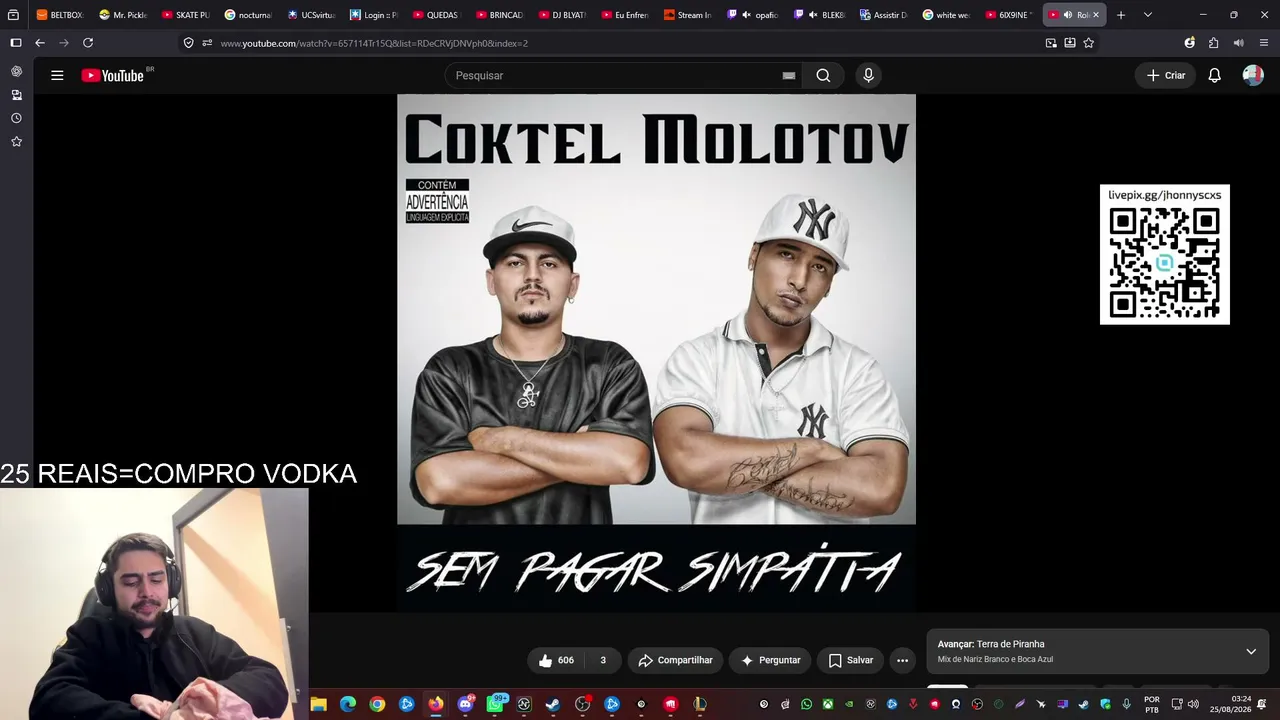The image size is (1280, 720).
Task: Launch Google Chrome from the taskbar
Action: pyautogui.click(x=377, y=704)
